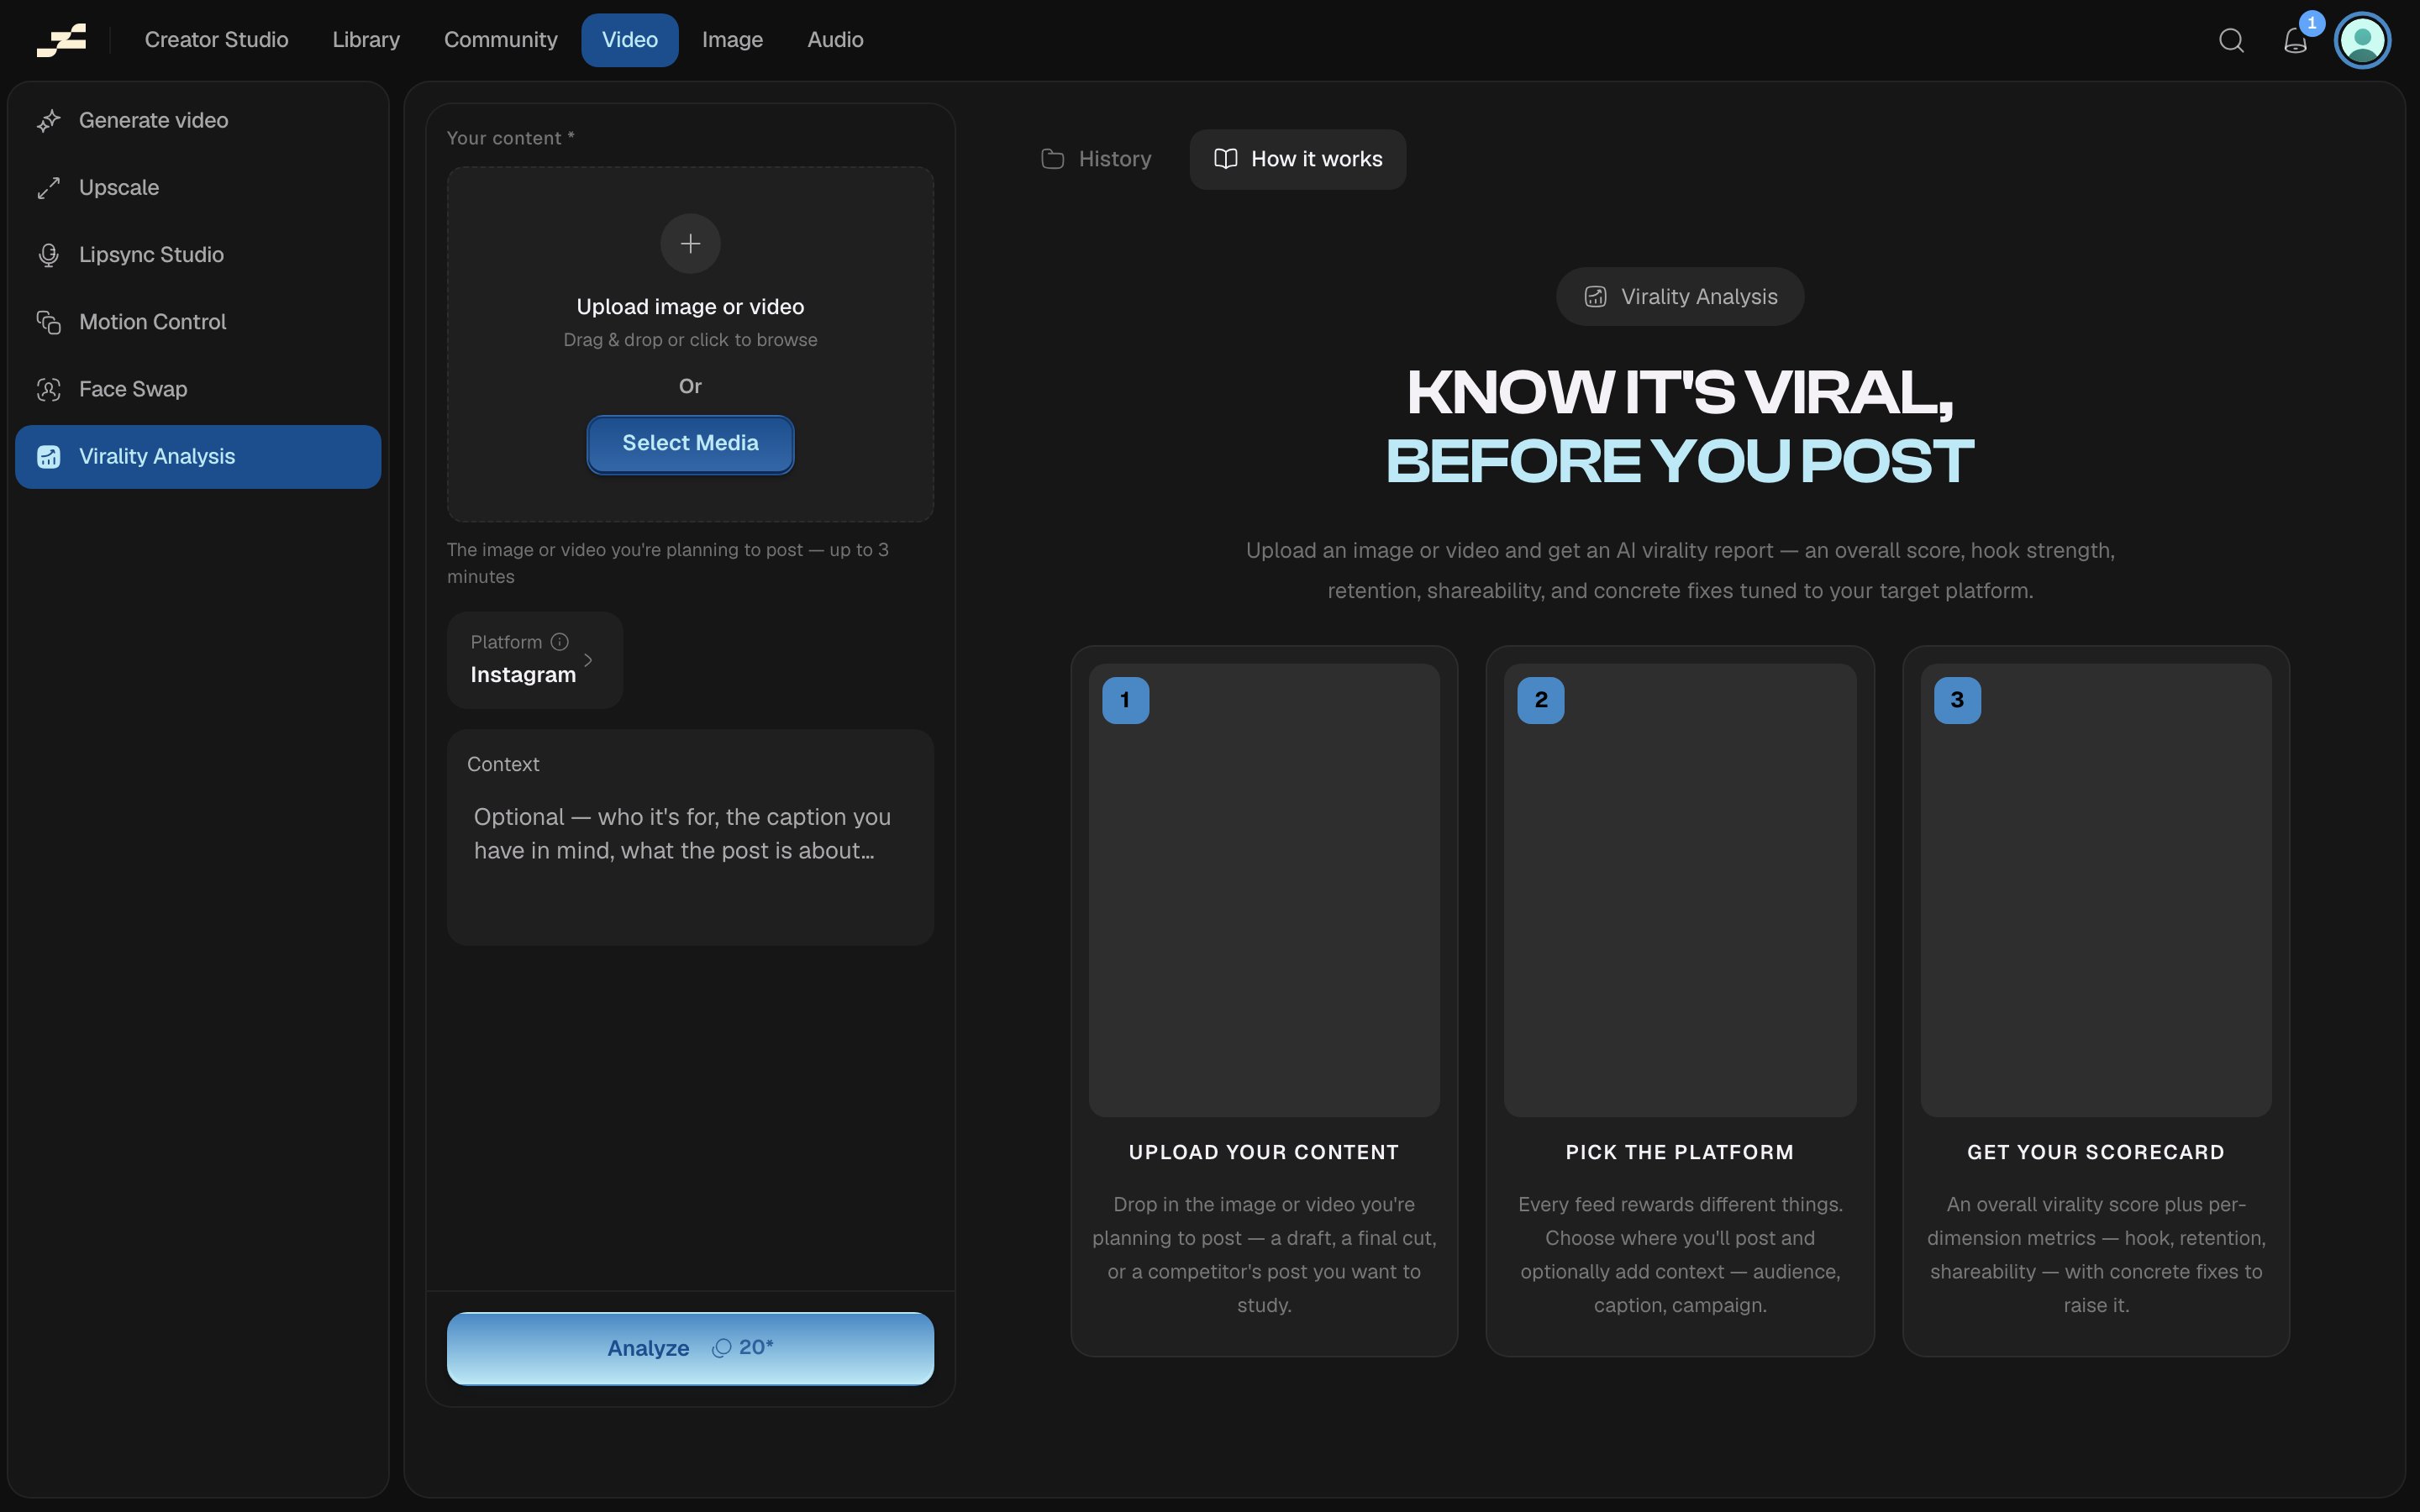Click the Virality Analysis badge icon
This screenshot has height=1512, width=2420.
click(x=1595, y=297)
